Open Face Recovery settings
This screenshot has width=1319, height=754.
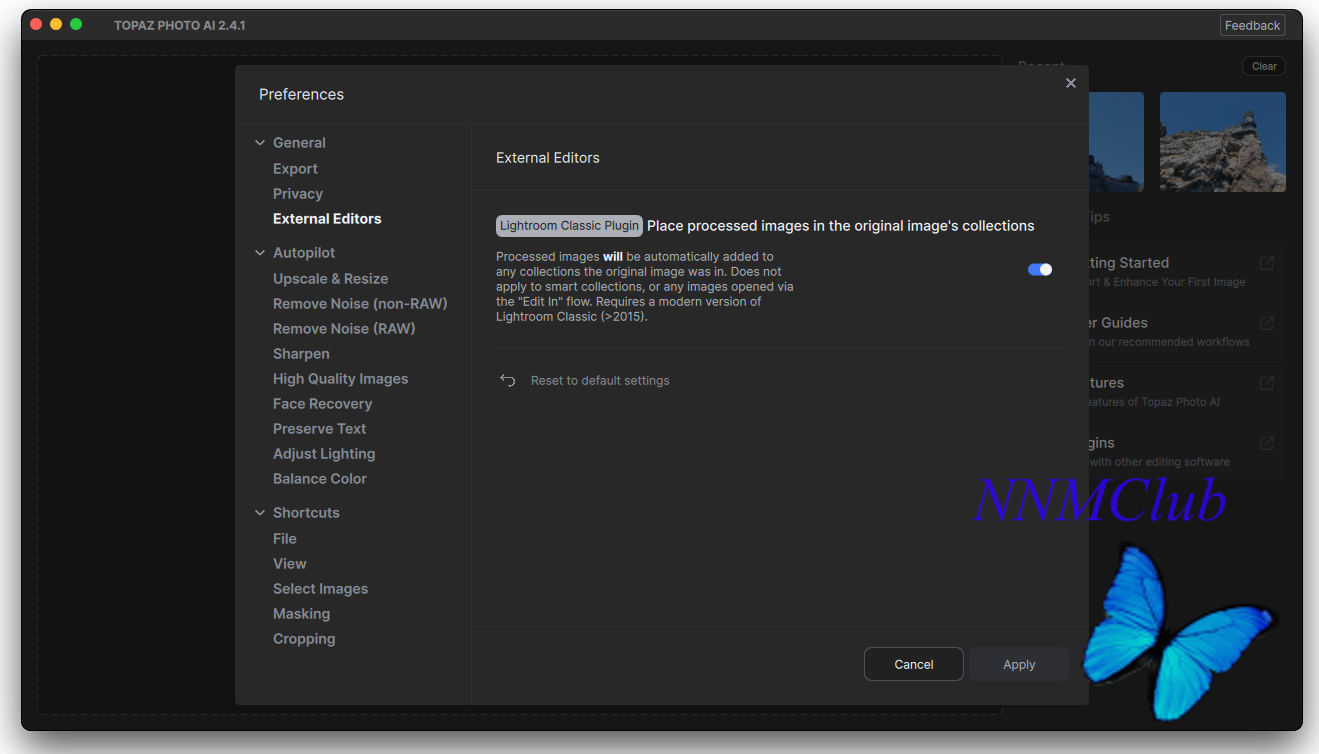coord(322,404)
